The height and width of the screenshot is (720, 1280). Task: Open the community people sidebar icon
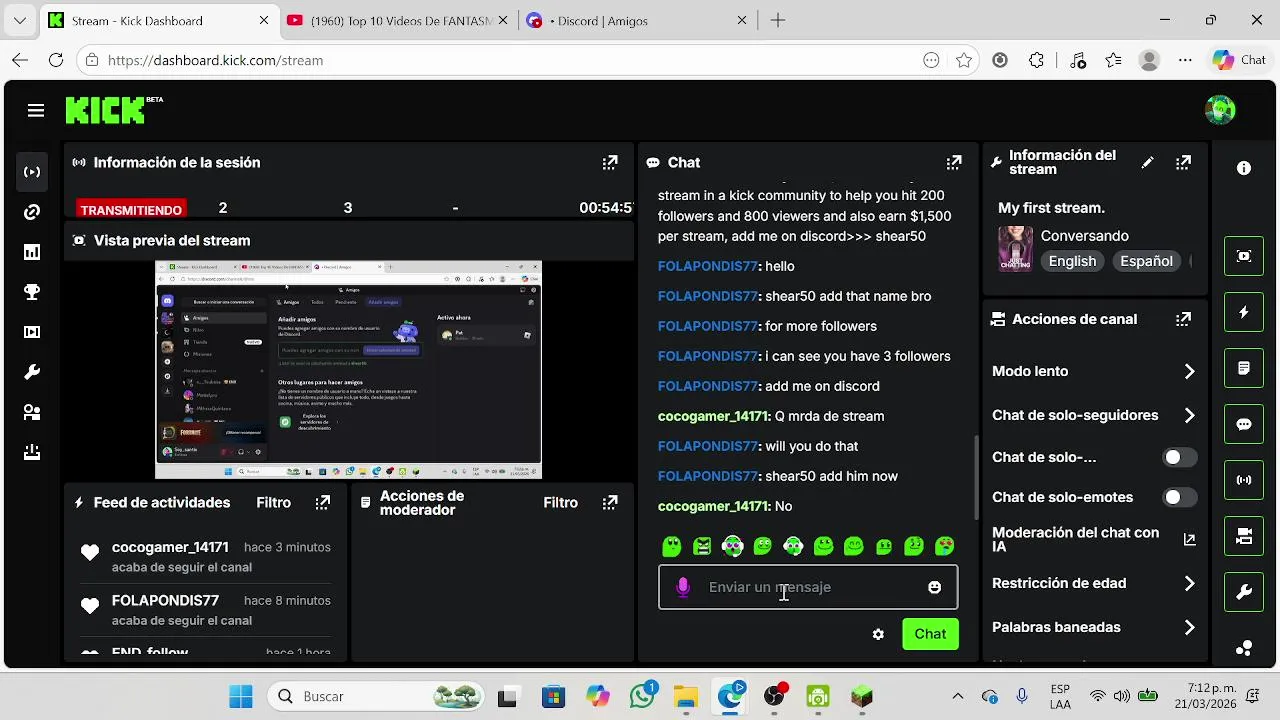click(32, 412)
